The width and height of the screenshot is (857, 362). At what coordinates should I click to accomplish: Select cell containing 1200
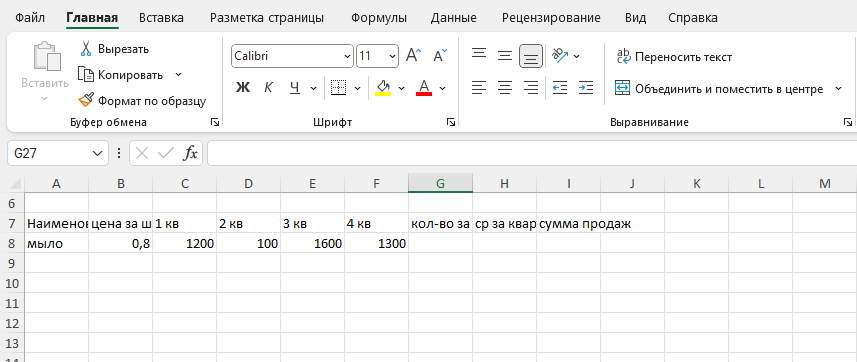tap(185, 243)
